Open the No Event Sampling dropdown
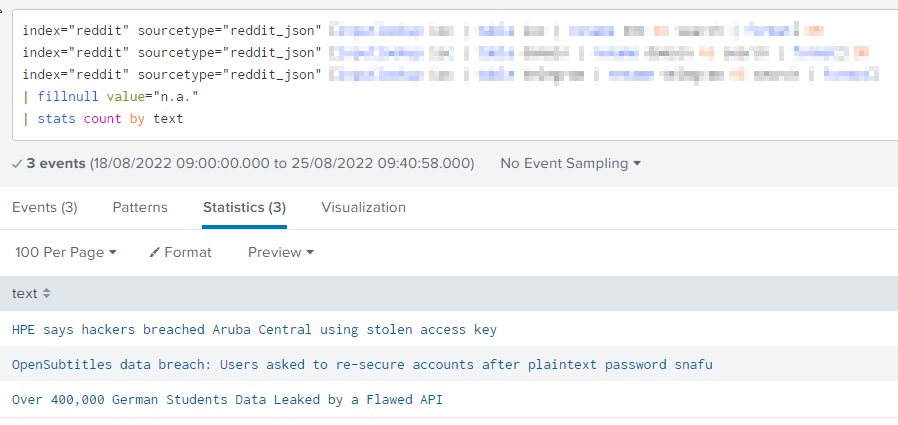The height and width of the screenshot is (425, 898). coord(570,163)
